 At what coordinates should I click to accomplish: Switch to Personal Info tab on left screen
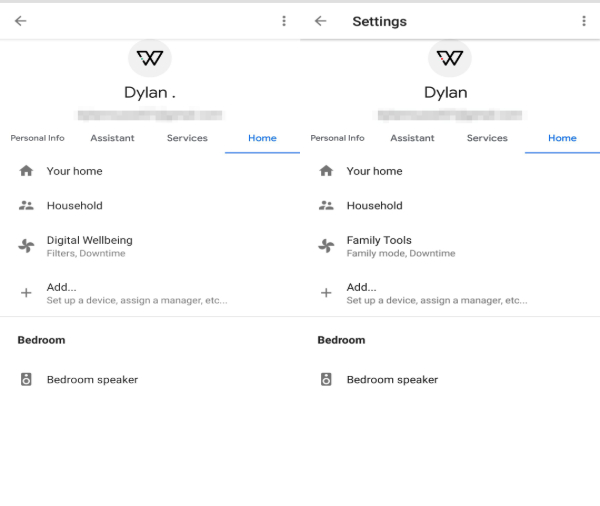[x=37, y=138]
